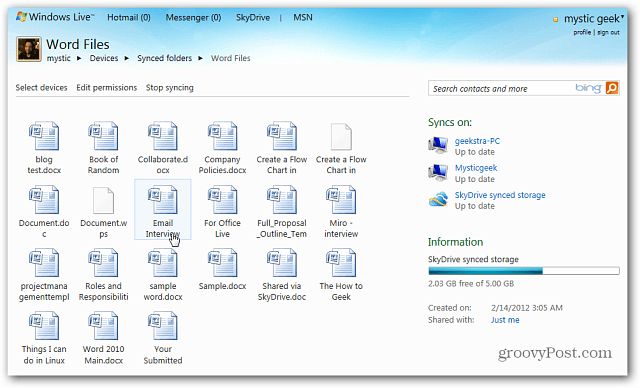Open SkyDrive in the top navigation
This screenshot has height=388, width=640.
(253, 18)
